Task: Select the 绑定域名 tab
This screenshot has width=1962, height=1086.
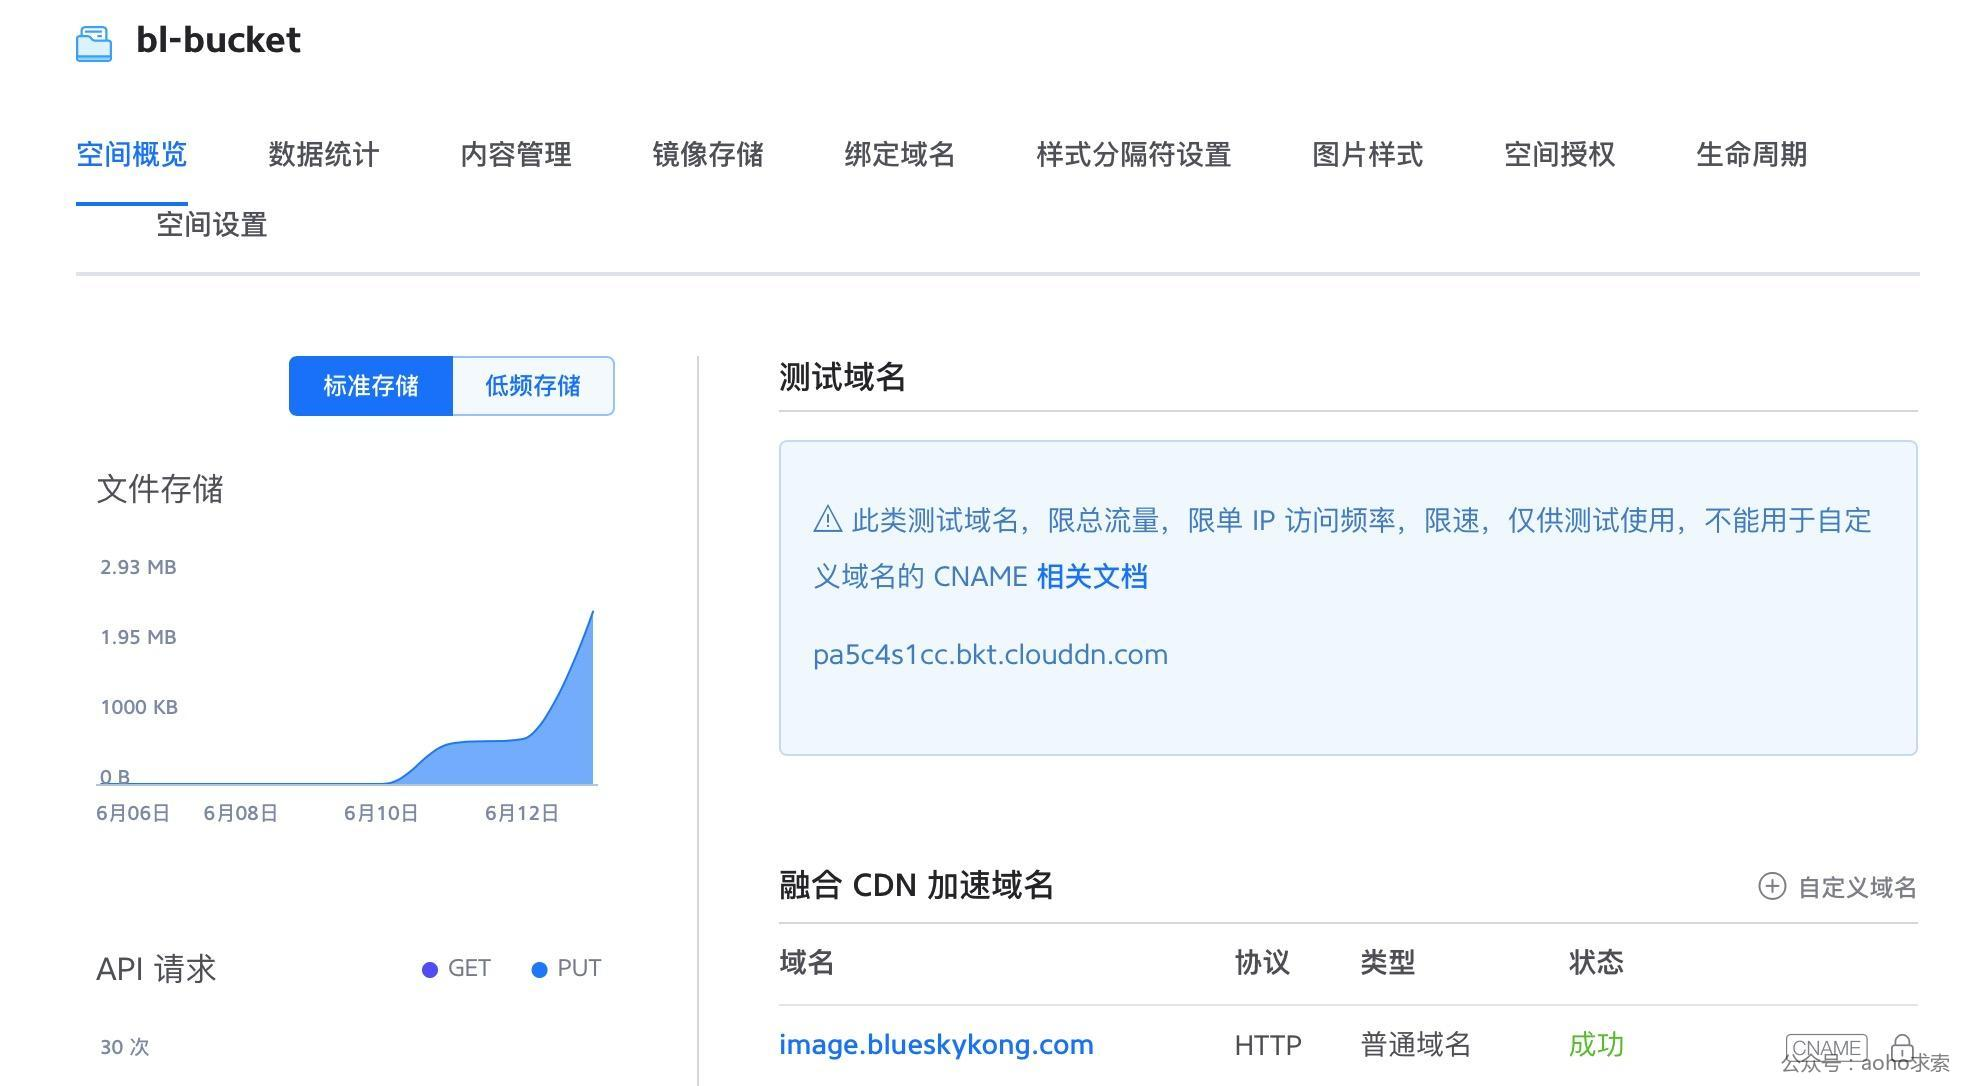Action: click(x=899, y=155)
